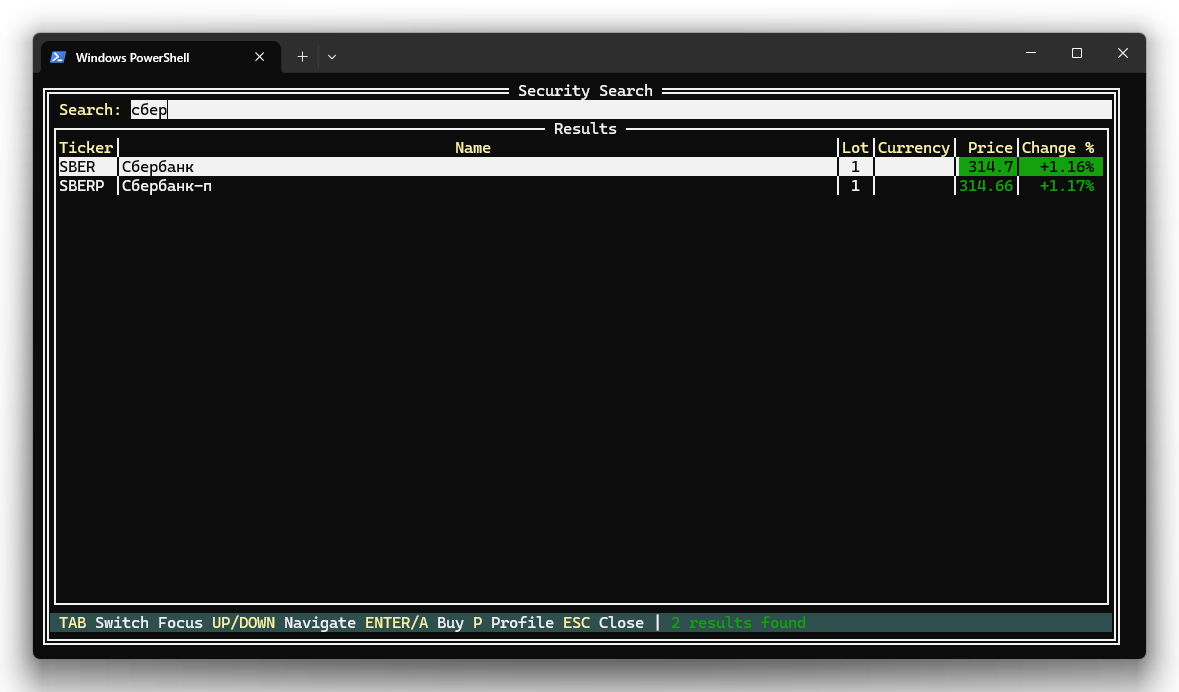Expand the new tab profile dropdown
Screen dimensions: 1179x692
[332, 57]
